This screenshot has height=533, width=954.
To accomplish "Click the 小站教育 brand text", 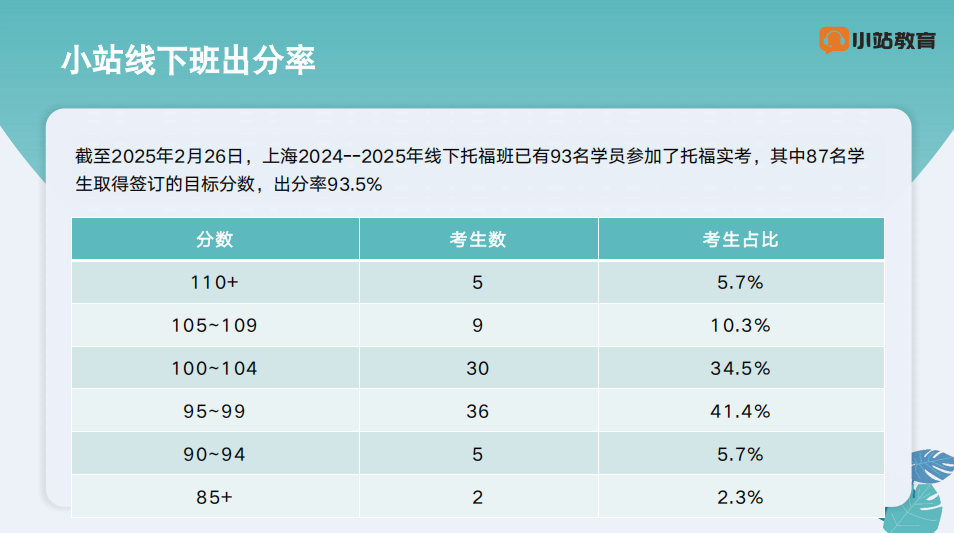I will point(894,41).
